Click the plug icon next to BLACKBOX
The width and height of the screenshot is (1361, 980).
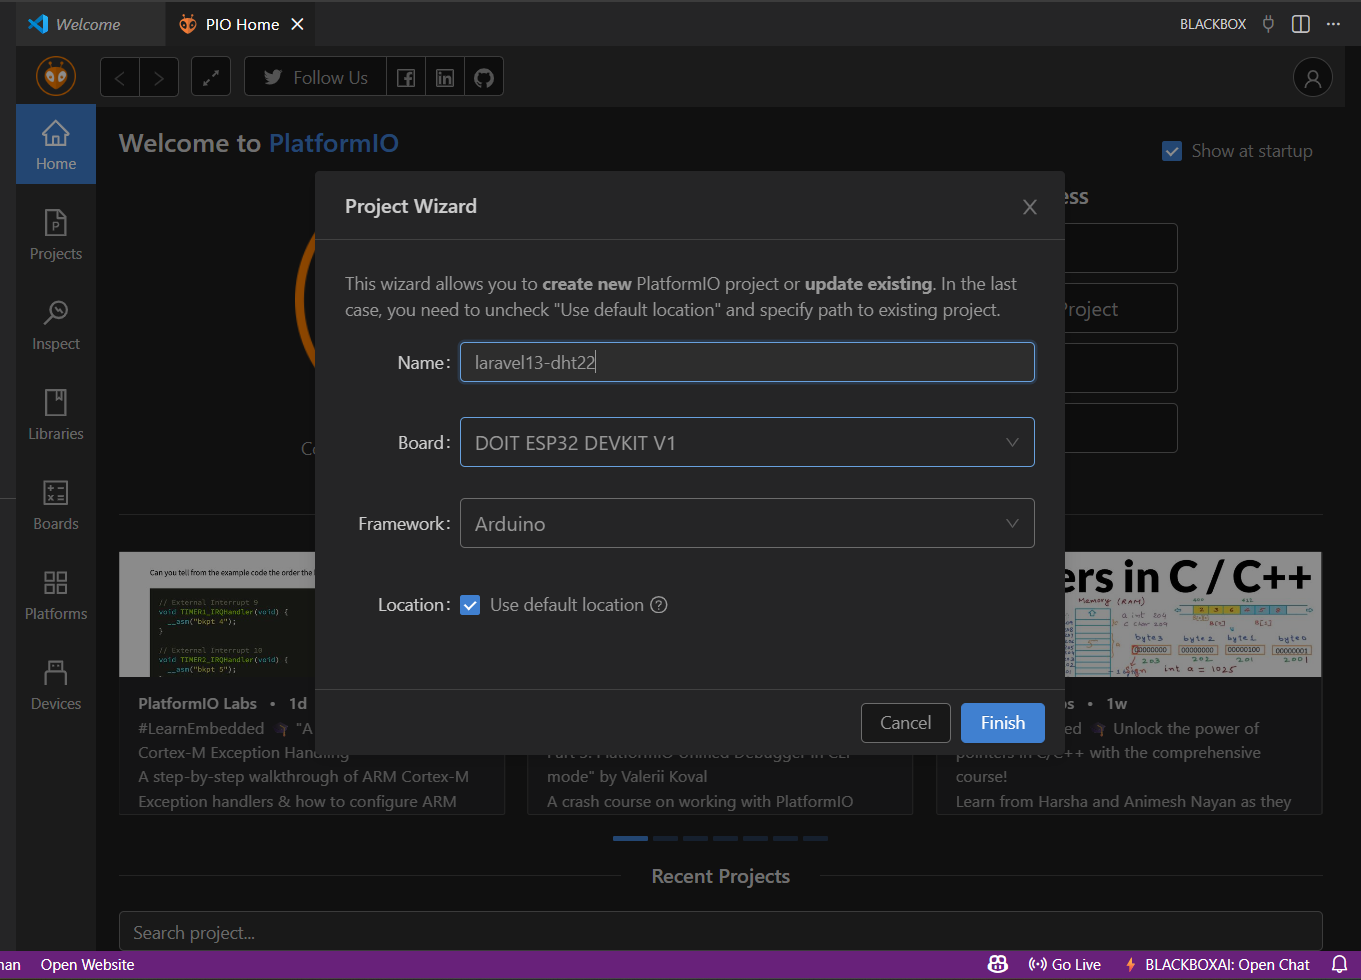click(x=1268, y=24)
